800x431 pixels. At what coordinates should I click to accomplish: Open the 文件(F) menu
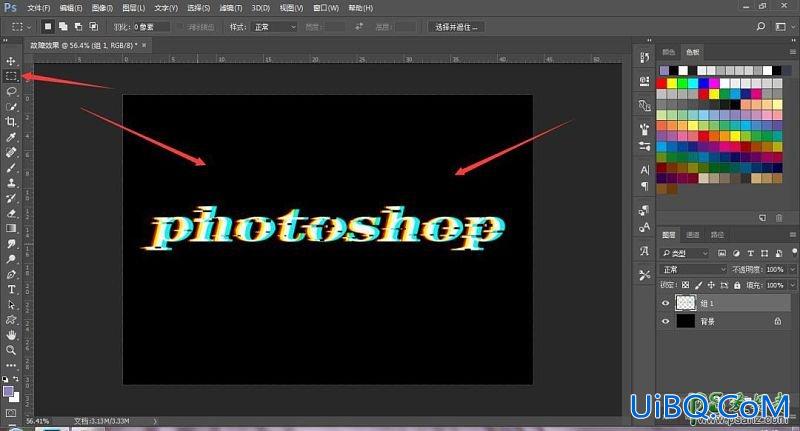(38, 8)
